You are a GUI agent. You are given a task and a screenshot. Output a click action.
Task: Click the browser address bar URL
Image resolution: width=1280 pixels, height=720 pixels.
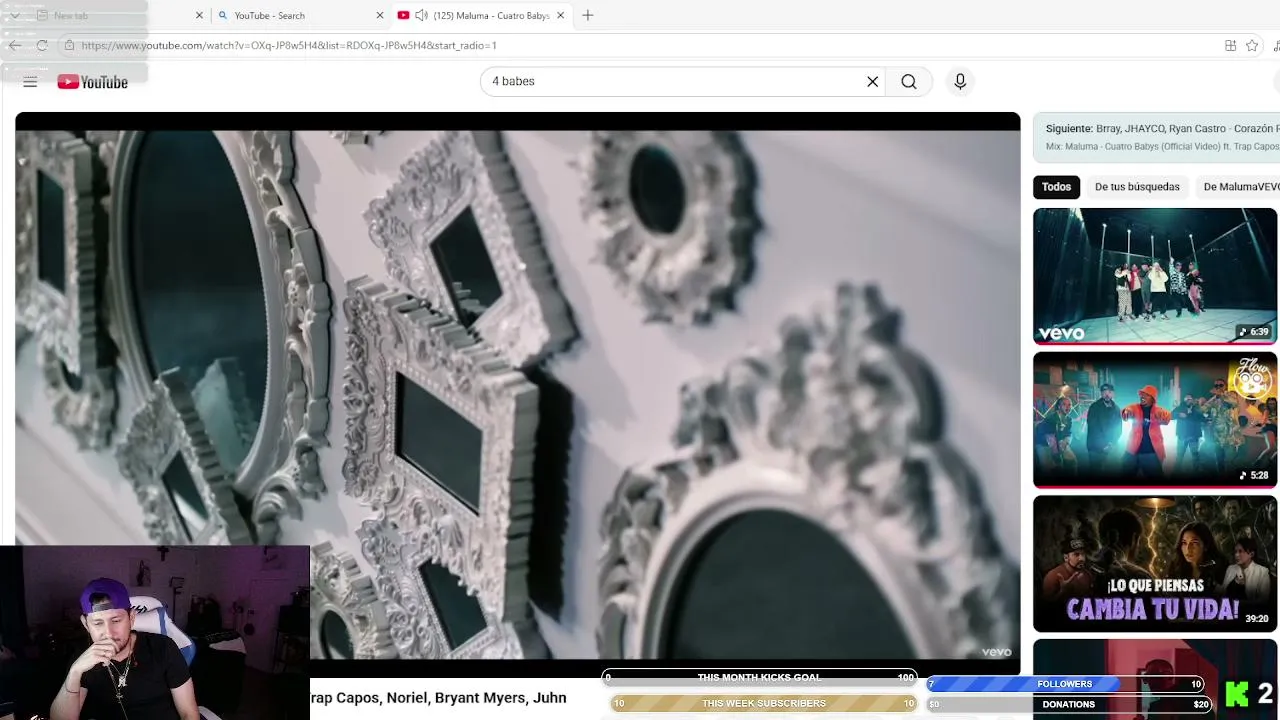[x=289, y=45]
